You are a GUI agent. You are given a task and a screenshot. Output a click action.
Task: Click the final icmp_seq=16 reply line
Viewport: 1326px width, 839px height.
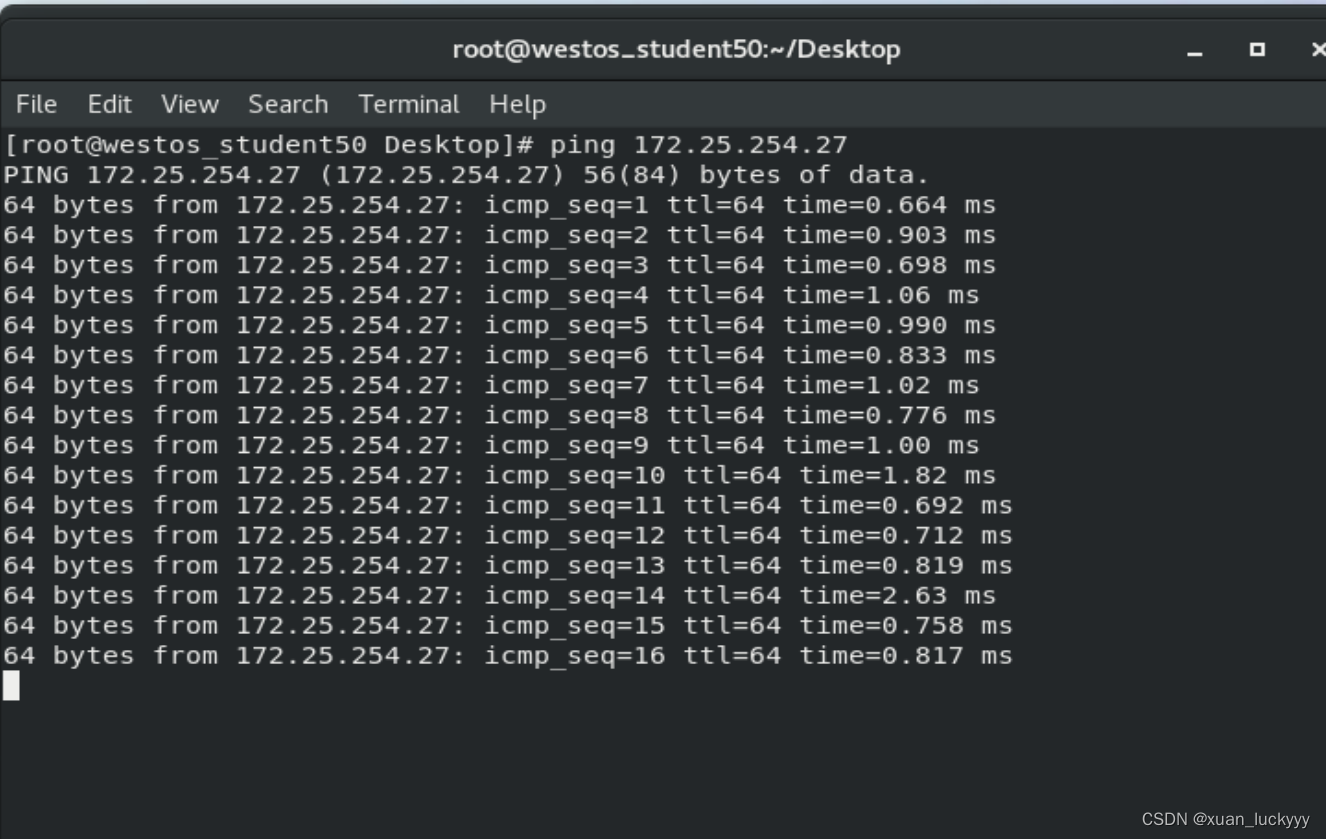pos(507,655)
